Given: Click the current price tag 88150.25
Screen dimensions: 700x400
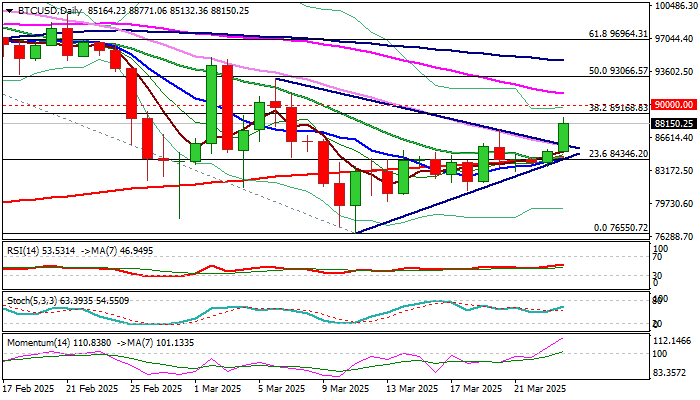Looking at the screenshot, I should (x=673, y=123).
